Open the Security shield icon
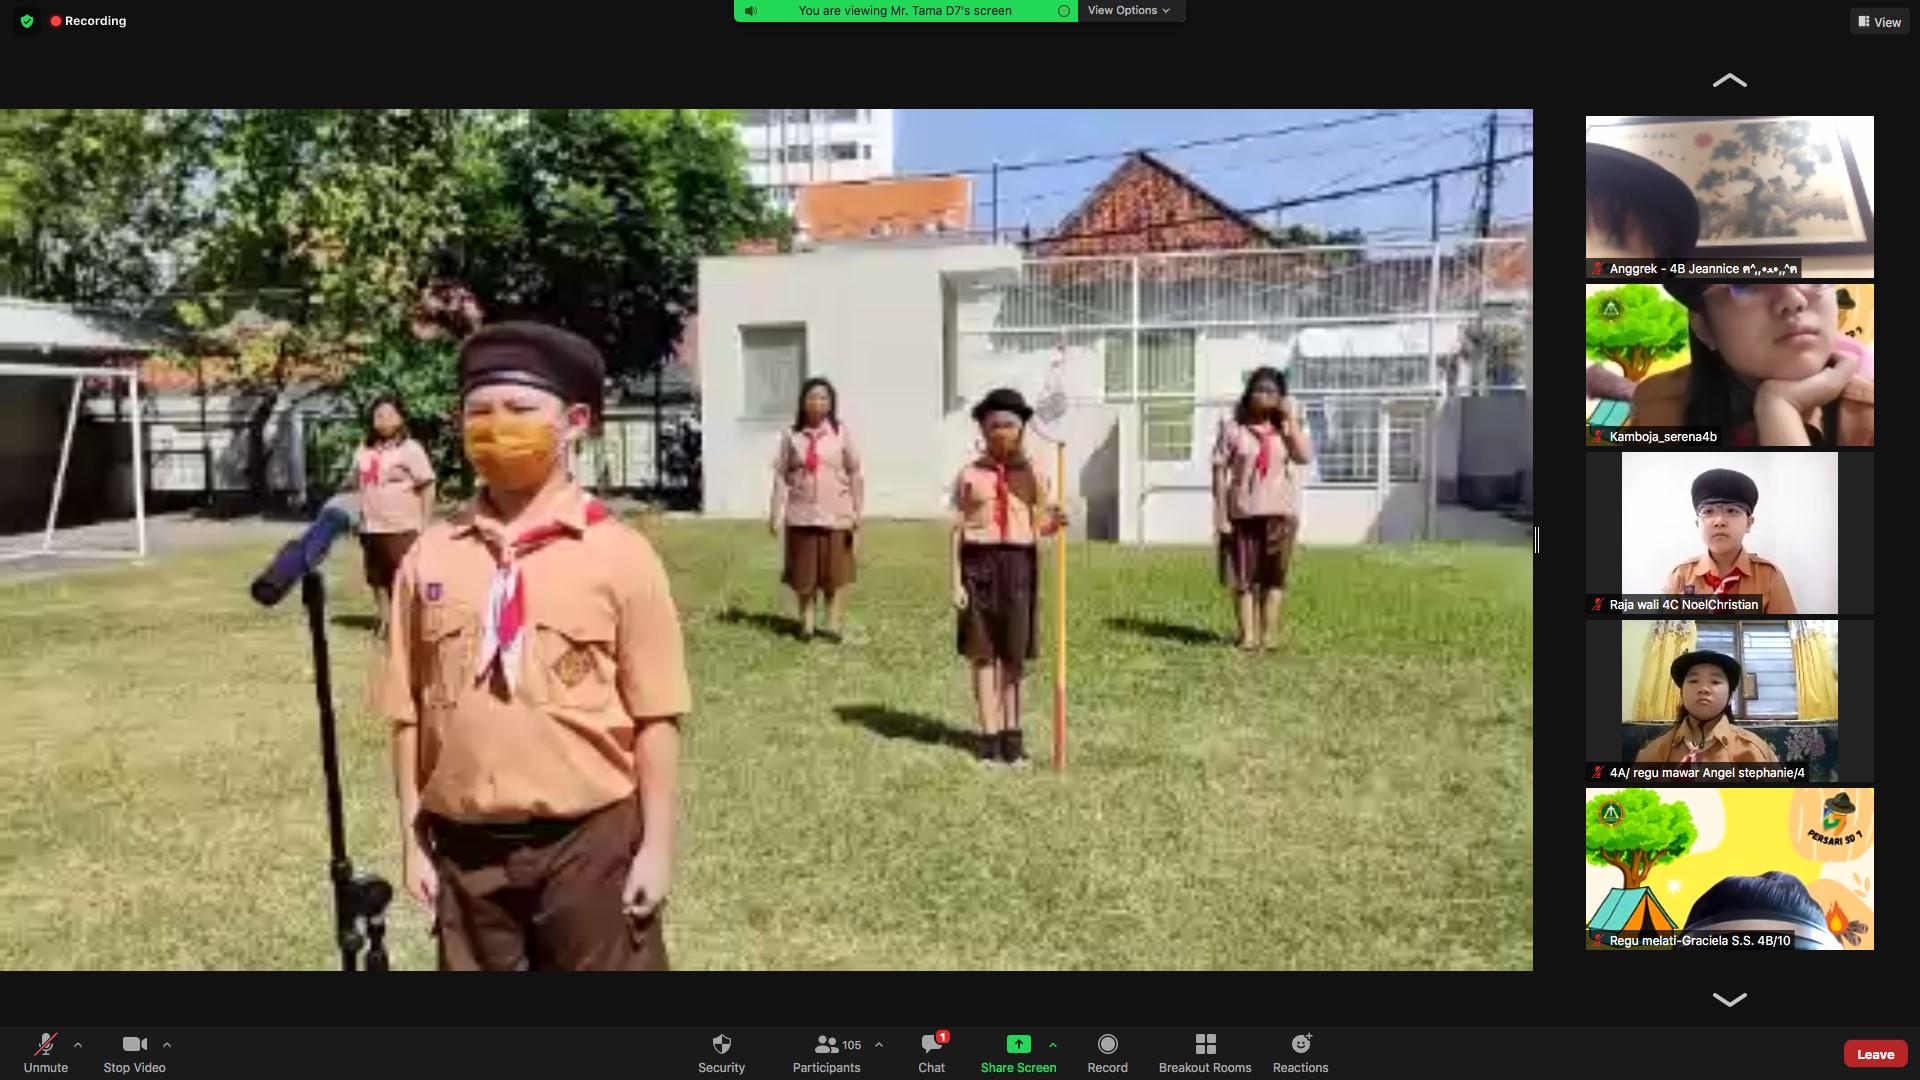This screenshot has height=1080, width=1920. (x=721, y=1045)
